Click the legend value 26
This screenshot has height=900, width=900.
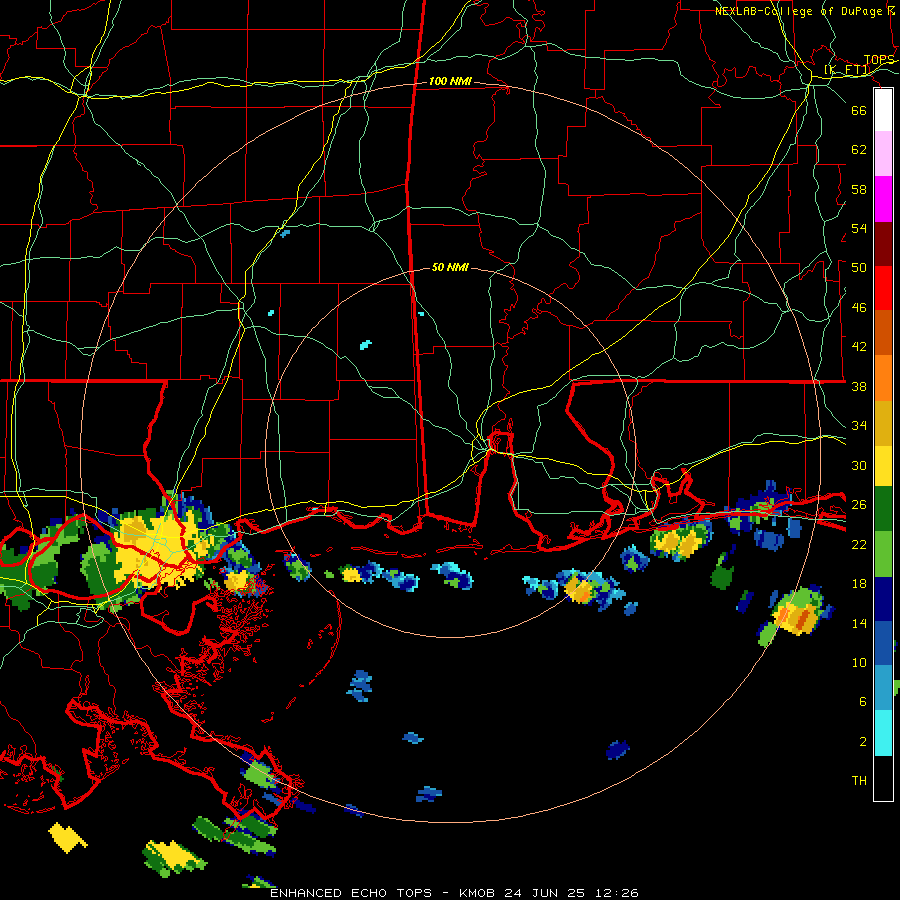tap(859, 505)
